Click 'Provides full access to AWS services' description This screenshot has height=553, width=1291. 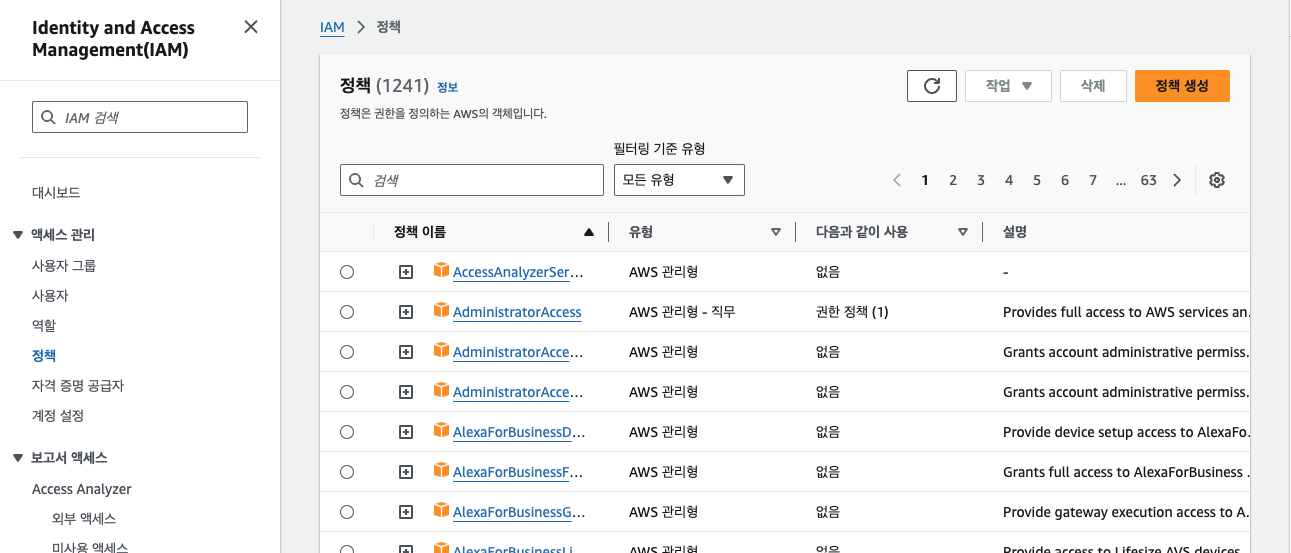click(1126, 312)
